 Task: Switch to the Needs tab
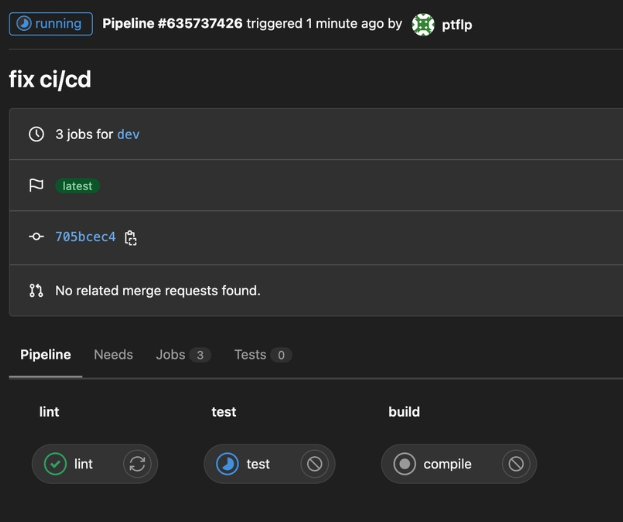click(x=113, y=355)
